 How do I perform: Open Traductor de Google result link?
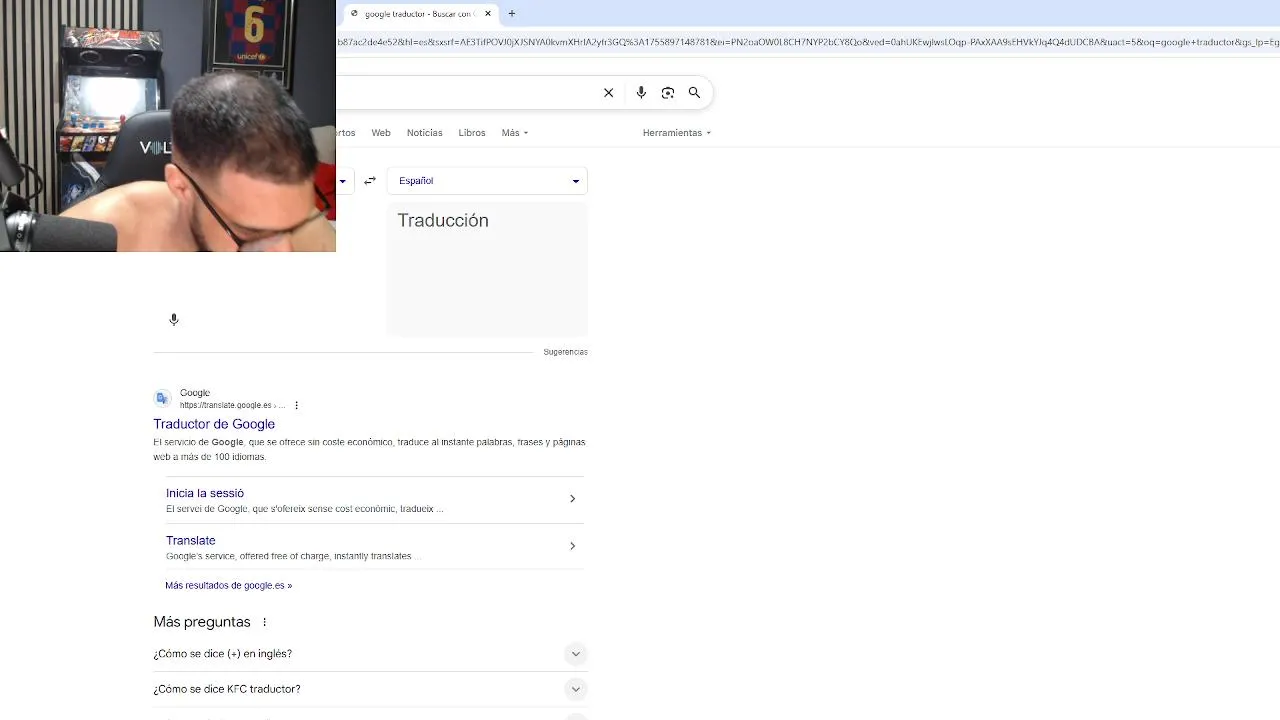coord(214,424)
